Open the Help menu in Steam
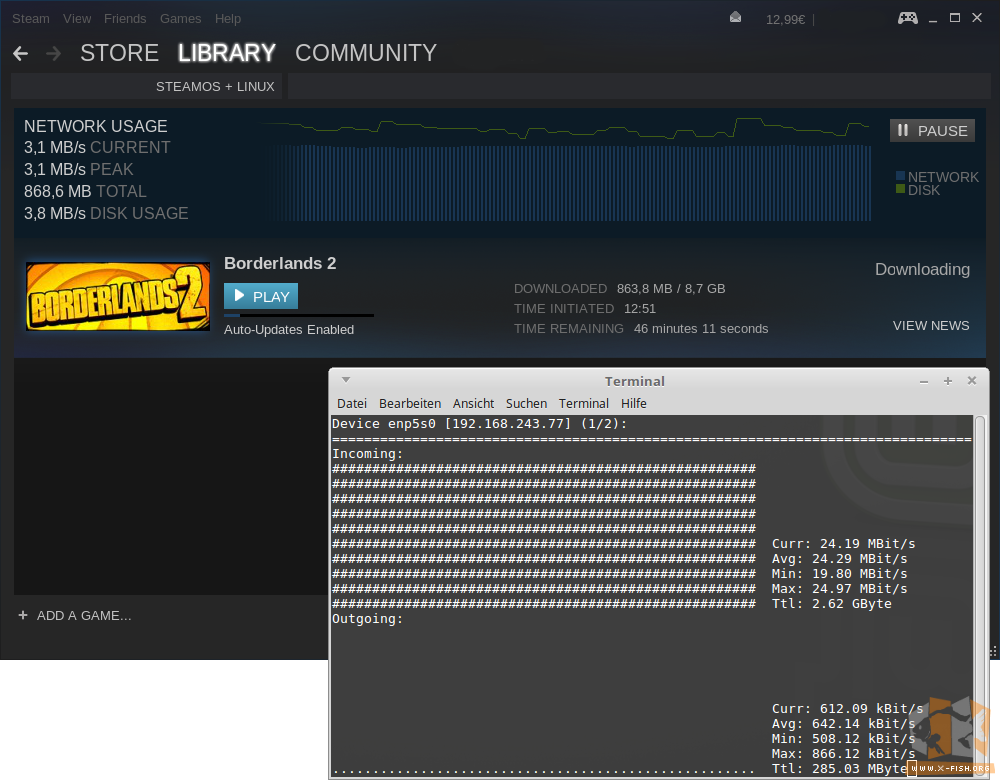Screen dimensions: 1000x780 pos(228,18)
